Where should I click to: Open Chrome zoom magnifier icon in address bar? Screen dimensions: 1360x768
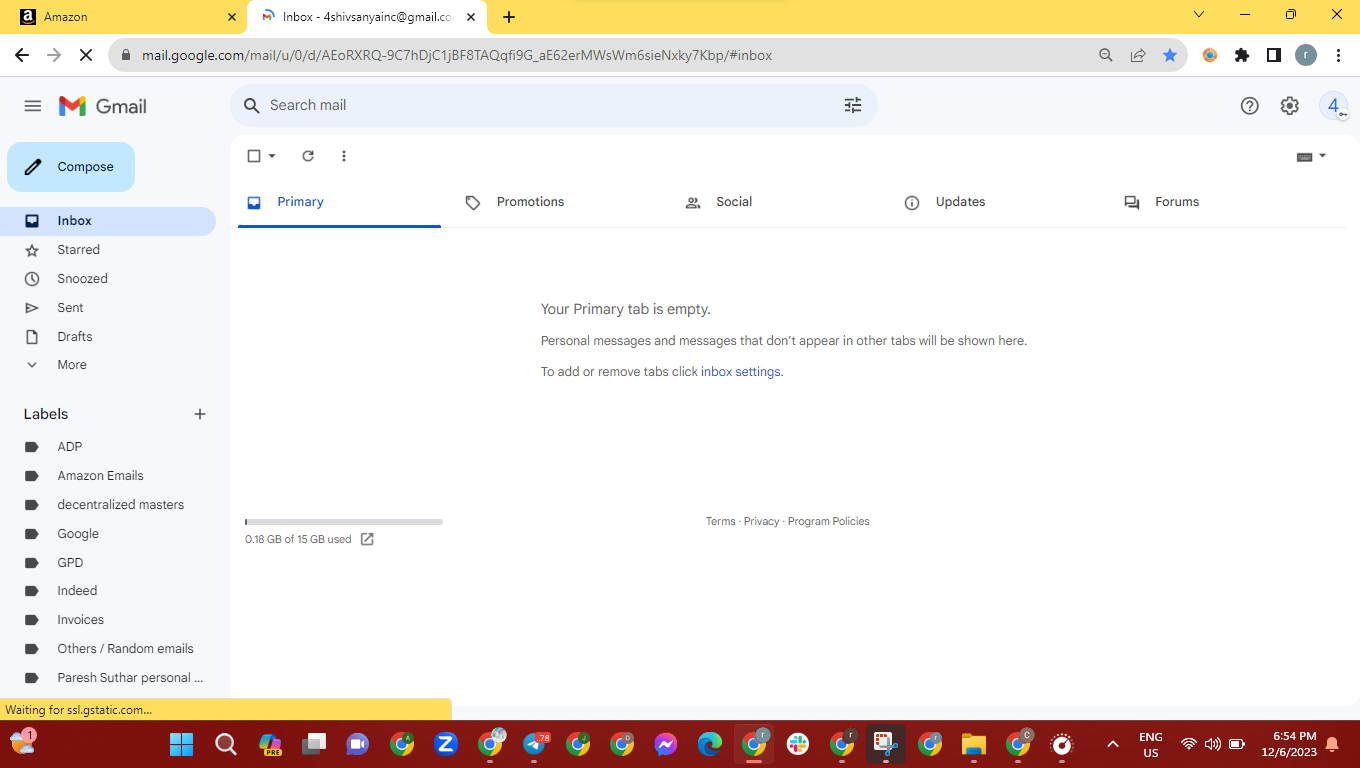click(1106, 56)
